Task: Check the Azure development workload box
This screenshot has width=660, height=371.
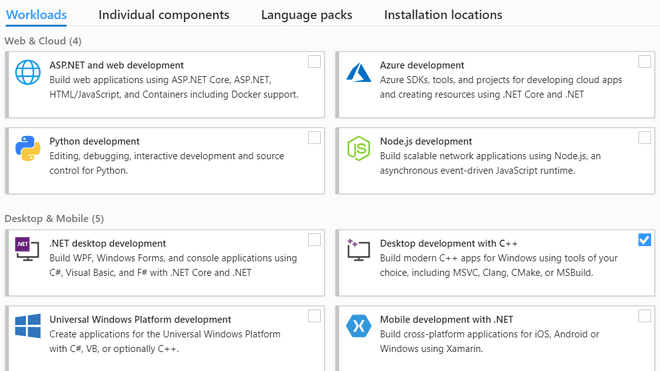Action: 644,61
